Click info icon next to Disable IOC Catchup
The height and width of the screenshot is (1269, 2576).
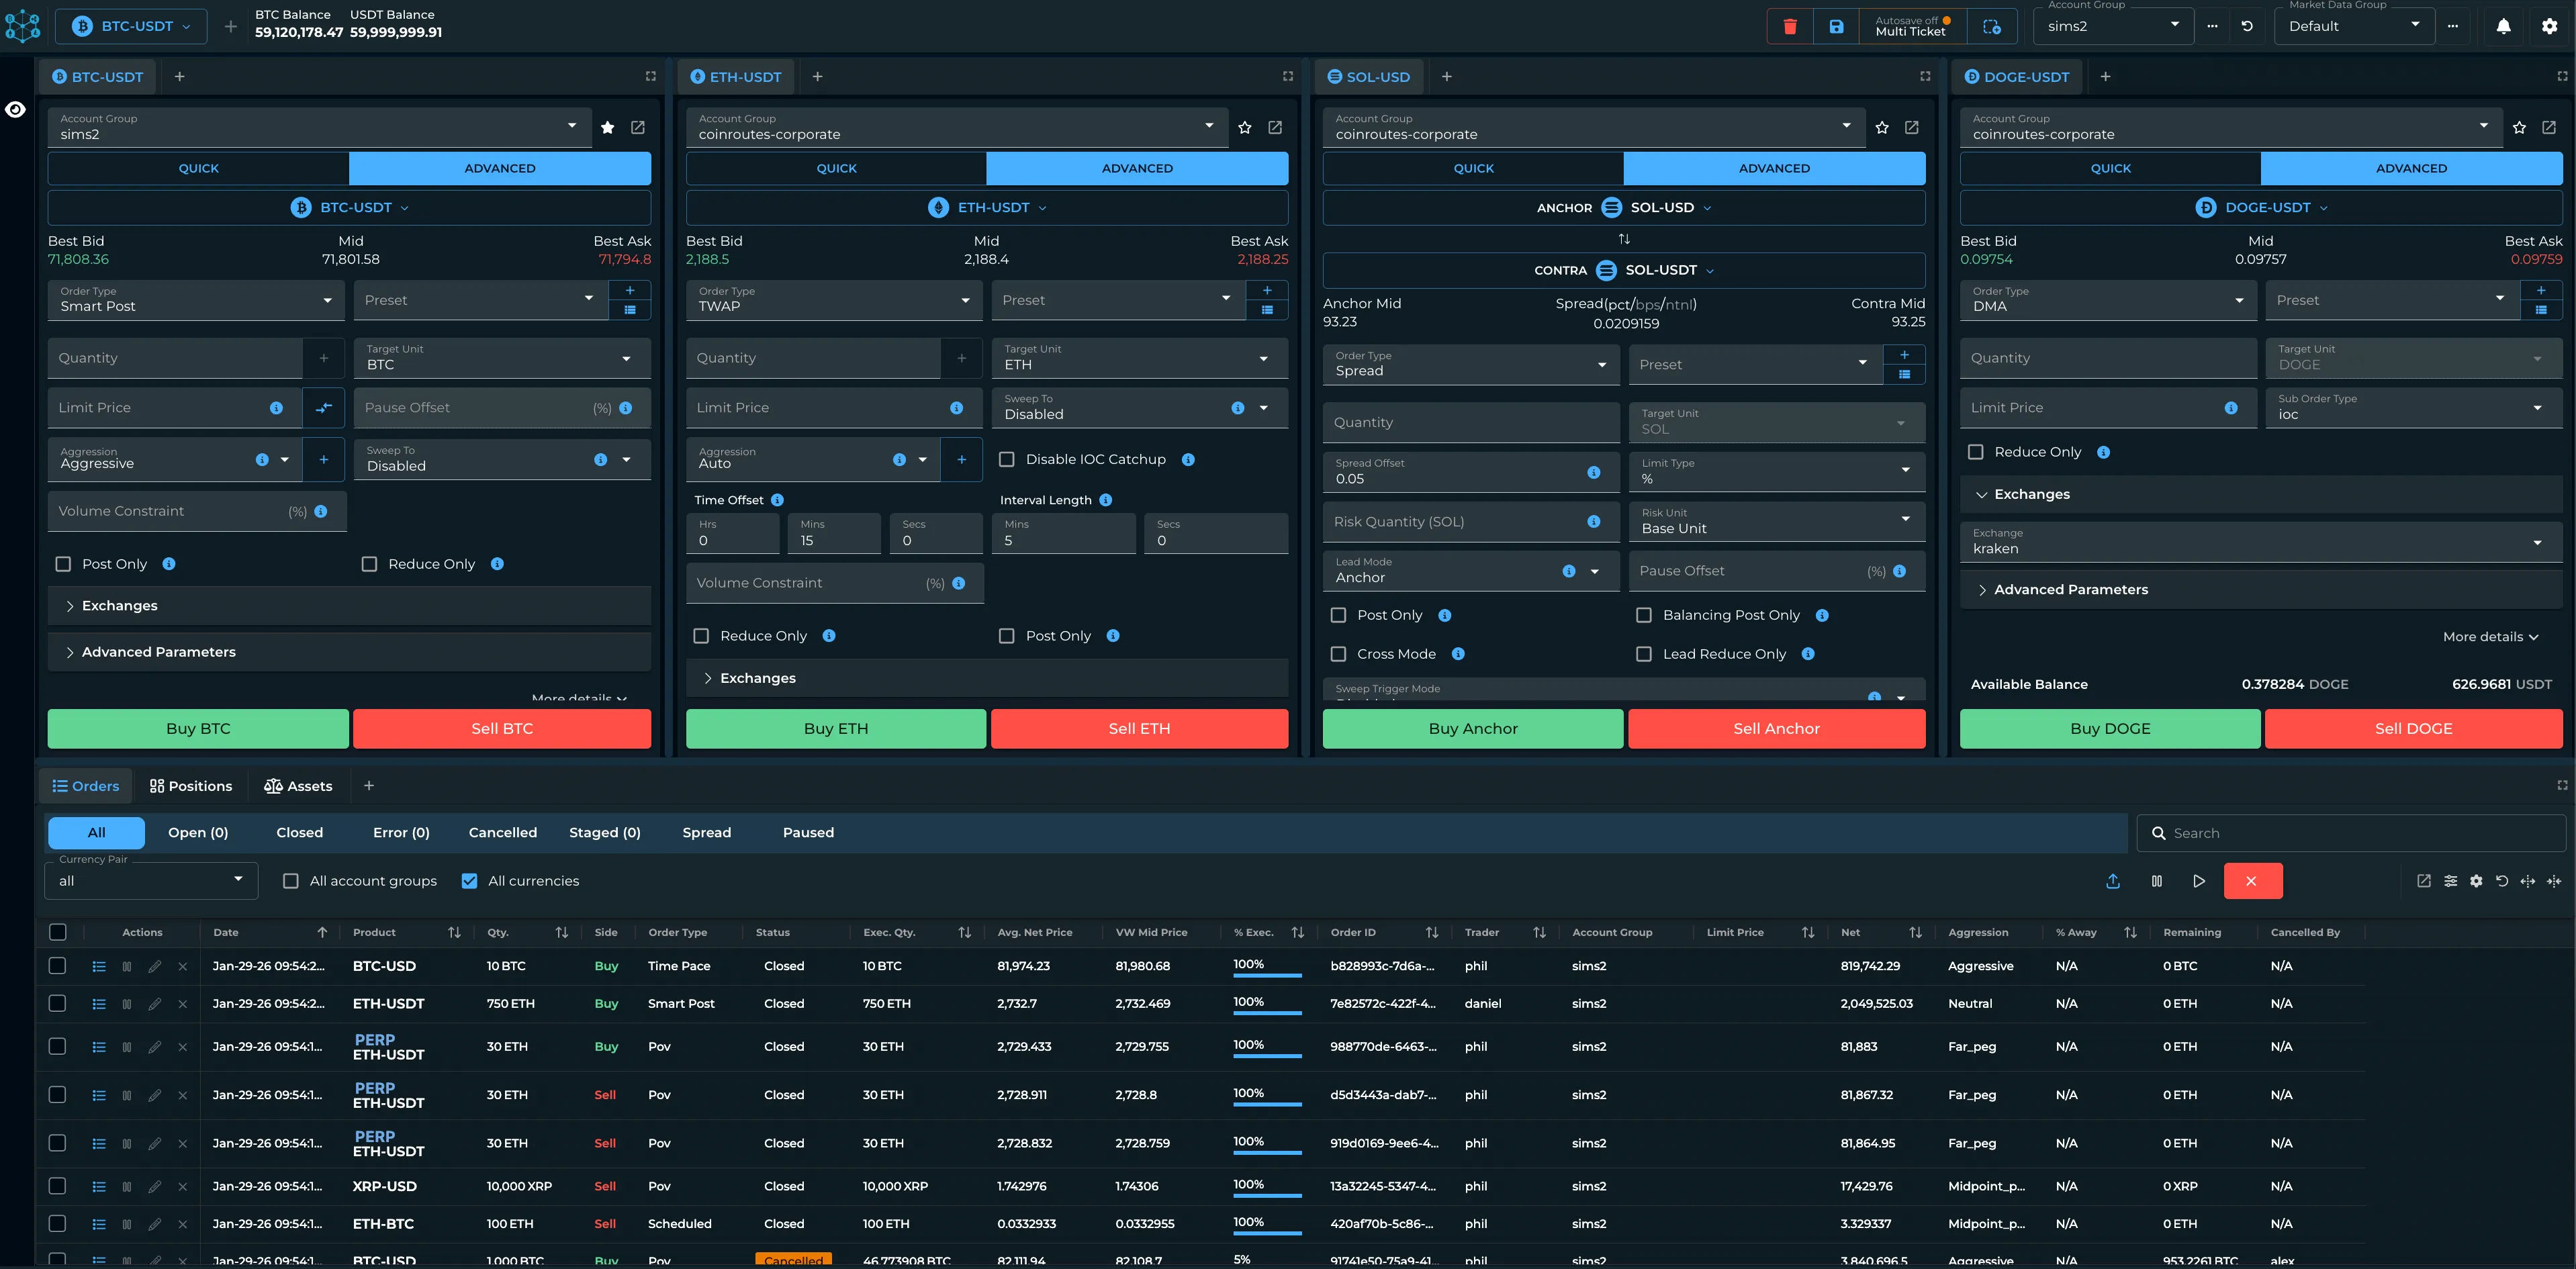[x=1188, y=460]
